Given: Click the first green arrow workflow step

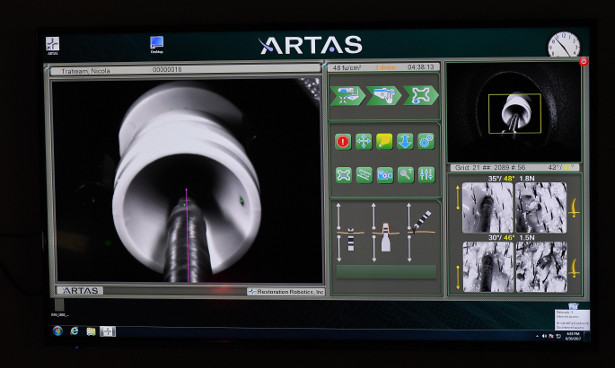Looking at the screenshot, I should pyautogui.click(x=348, y=96).
